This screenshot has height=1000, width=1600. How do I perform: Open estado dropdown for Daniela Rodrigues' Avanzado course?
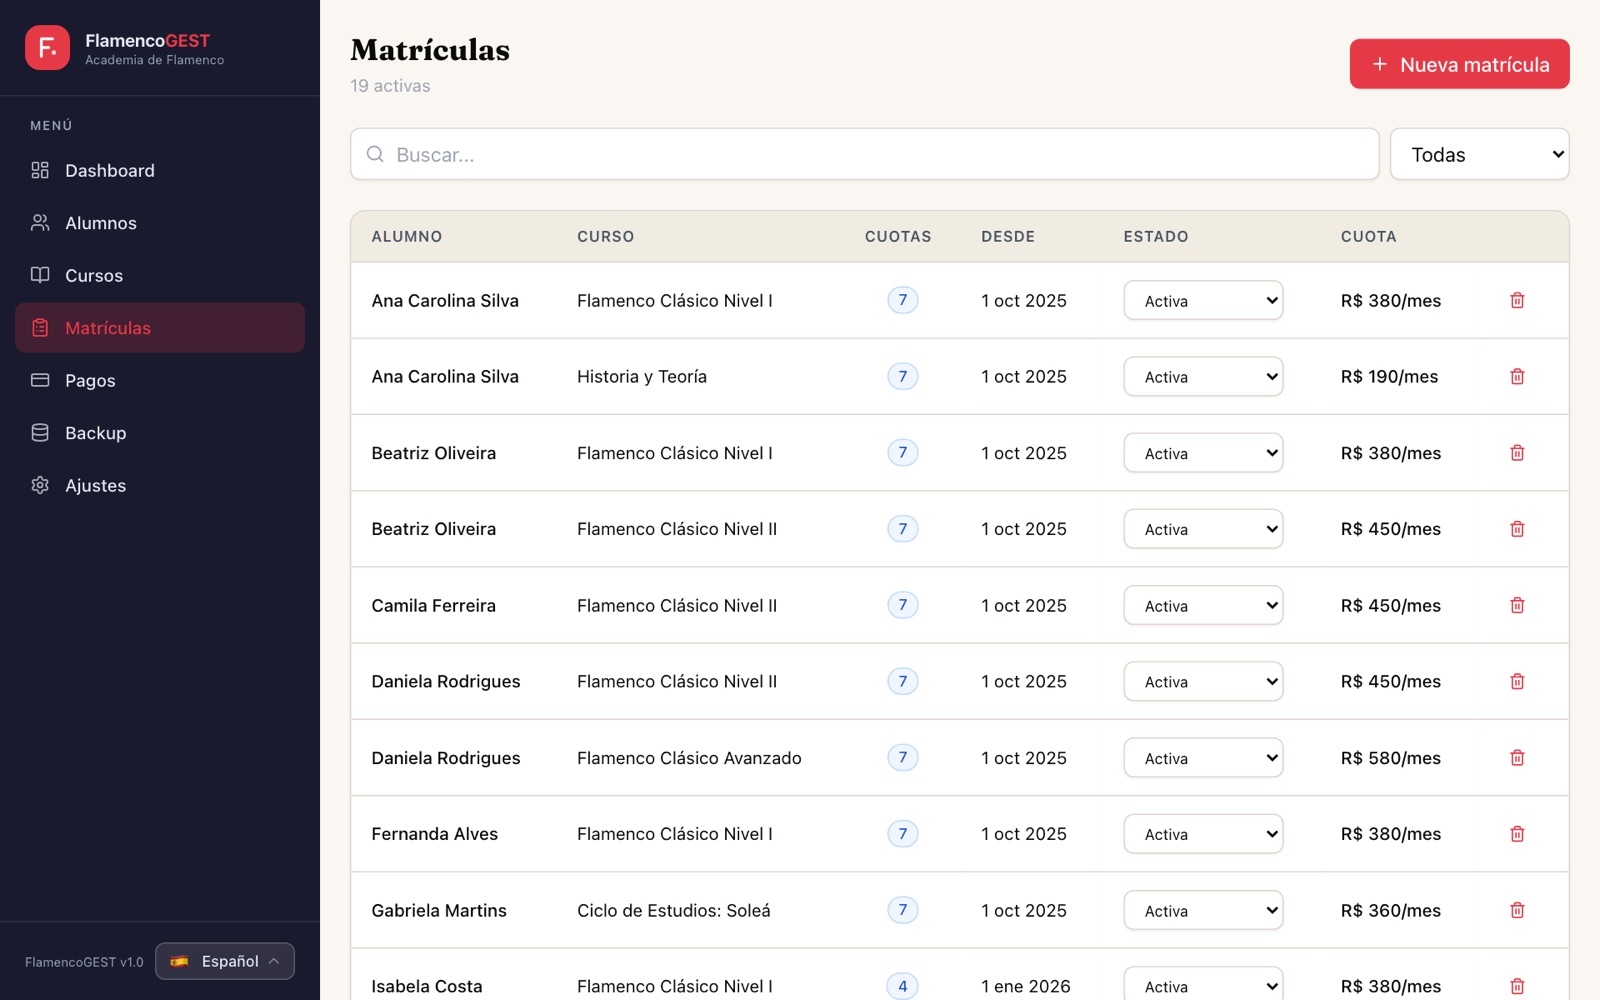[1203, 758]
